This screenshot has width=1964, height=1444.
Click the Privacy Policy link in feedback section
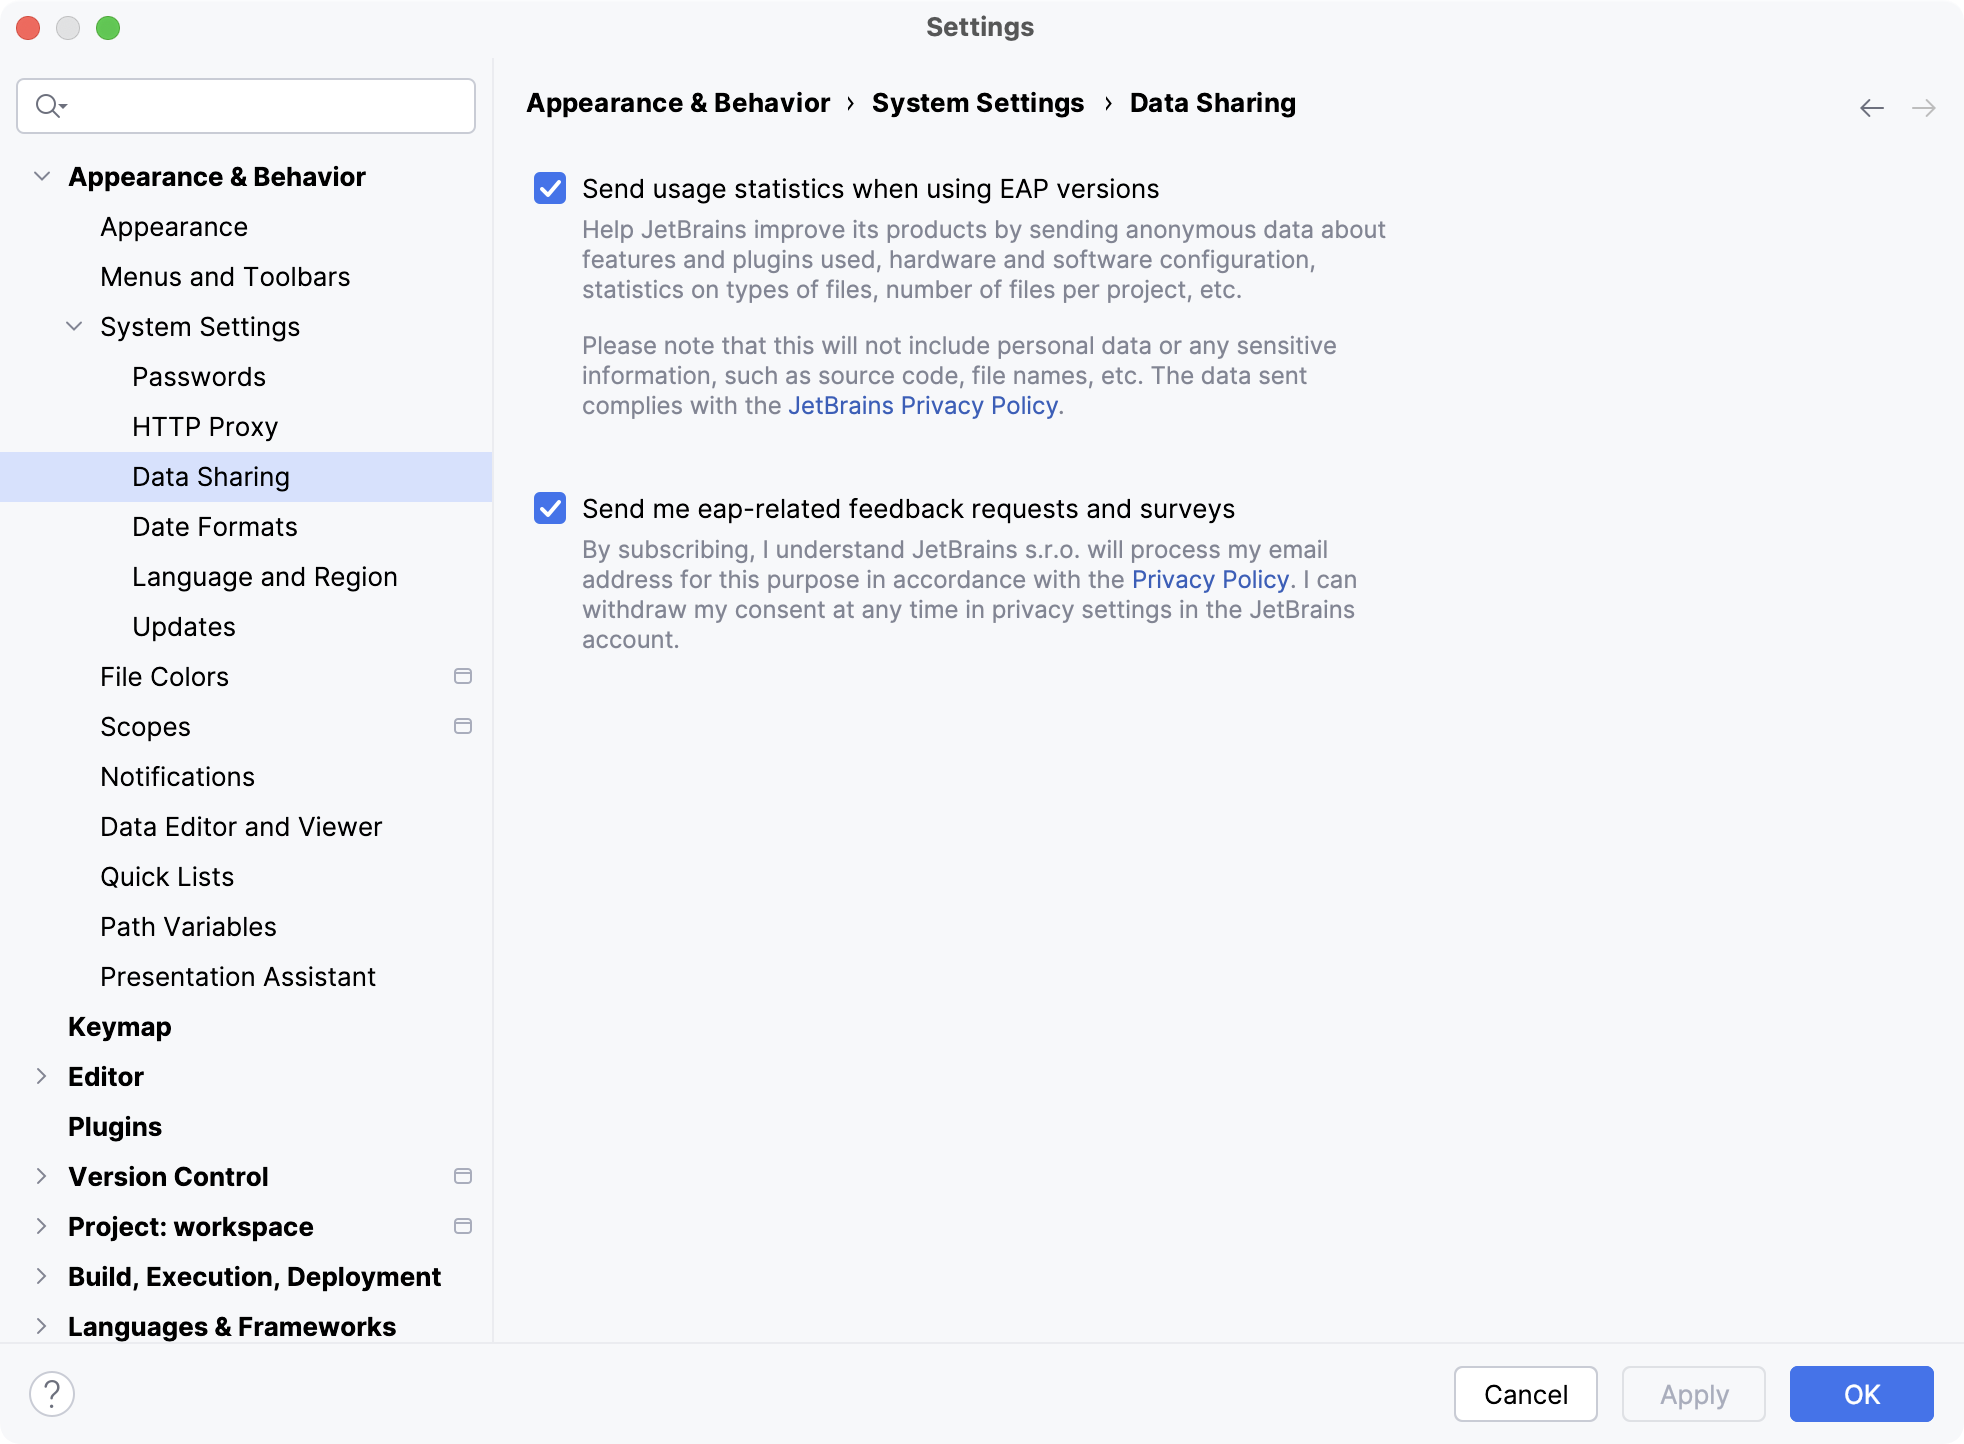(1208, 579)
